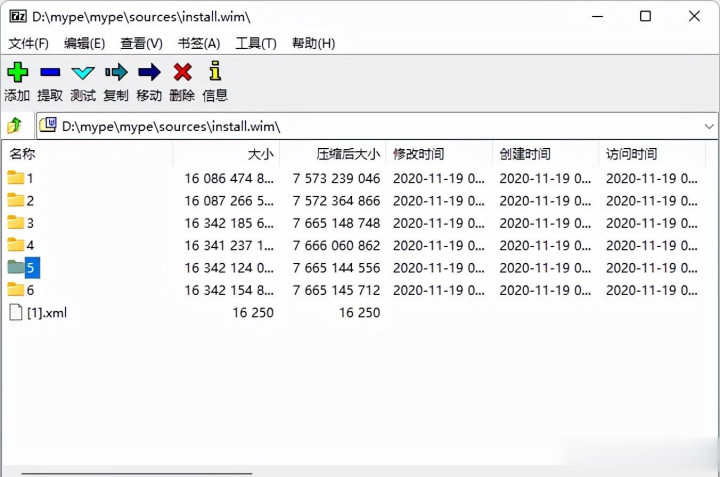Go up one folder level arrow icon
The height and width of the screenshot is (477, 720).
pyautogui.click(x=15, y=125)
